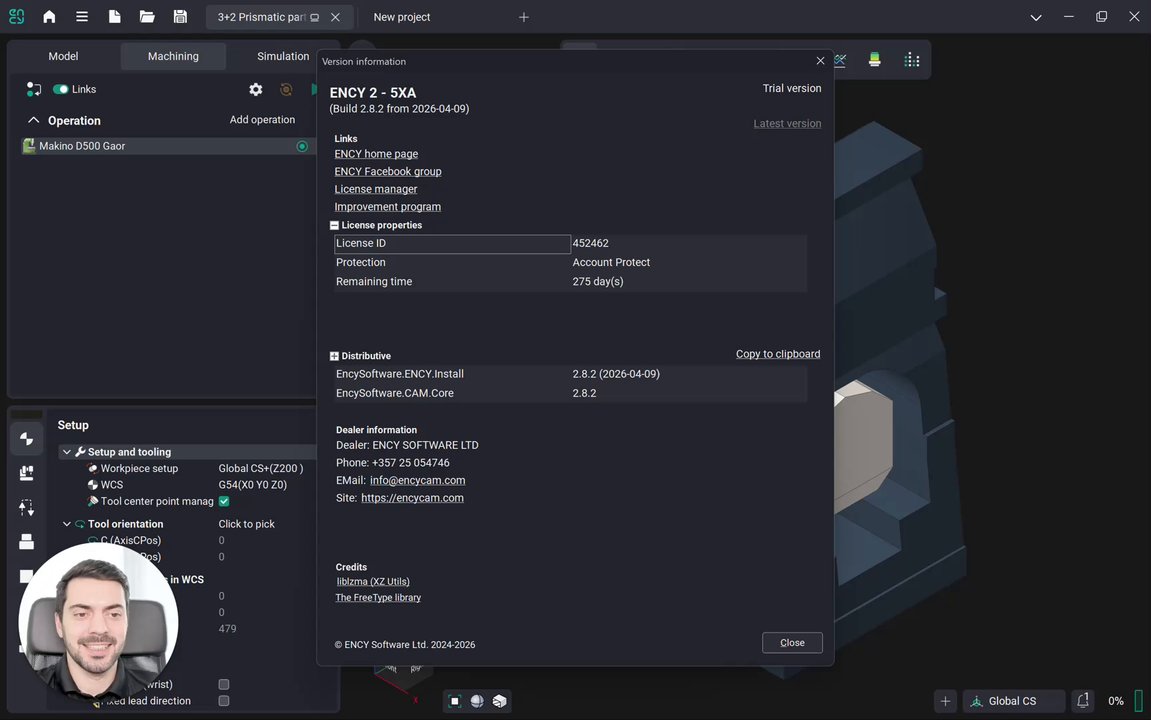
Task: Toggle the Links switch
Action: point(60,89)
